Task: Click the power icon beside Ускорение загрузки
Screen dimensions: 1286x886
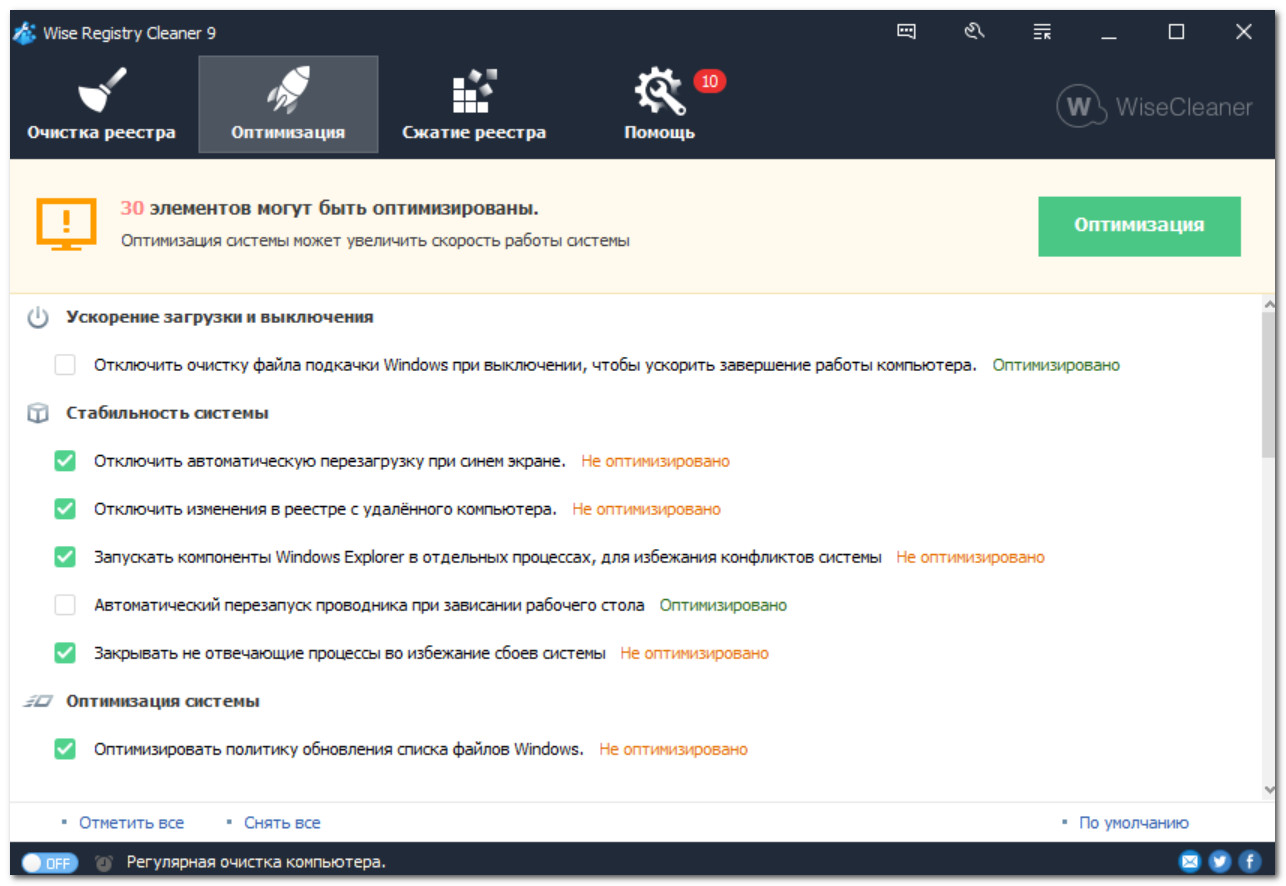Action: pos(38,318)
